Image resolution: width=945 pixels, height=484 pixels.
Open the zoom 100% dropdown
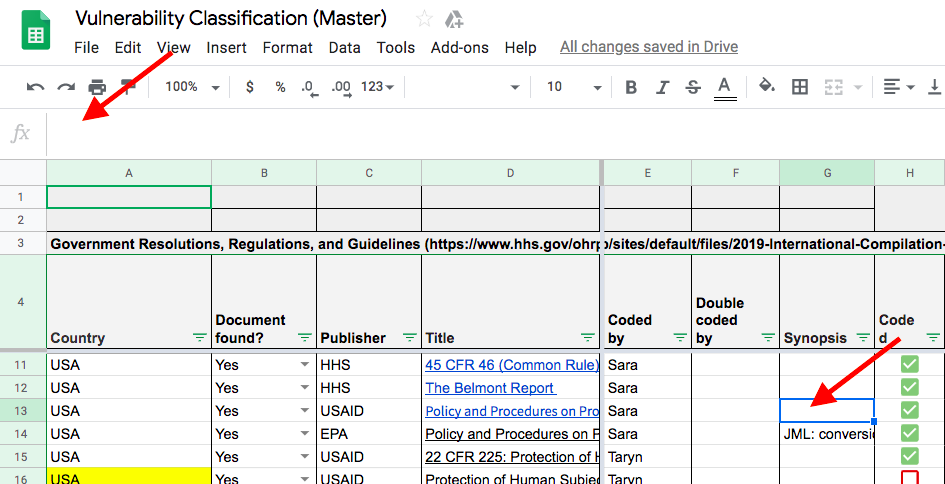click(193, 87)
